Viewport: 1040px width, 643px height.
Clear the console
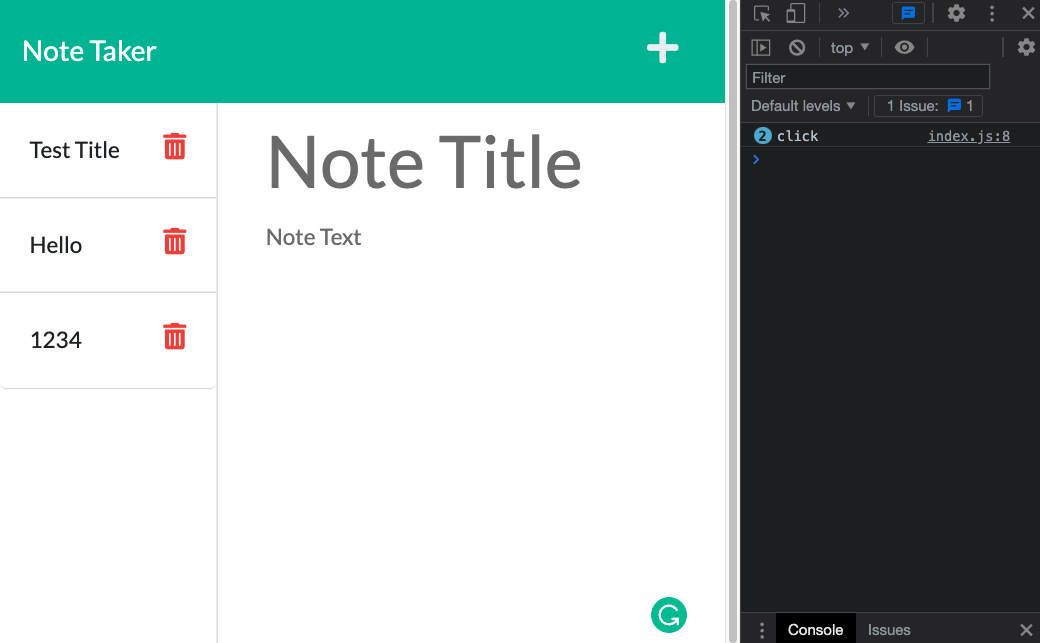[x=797, y=47]
